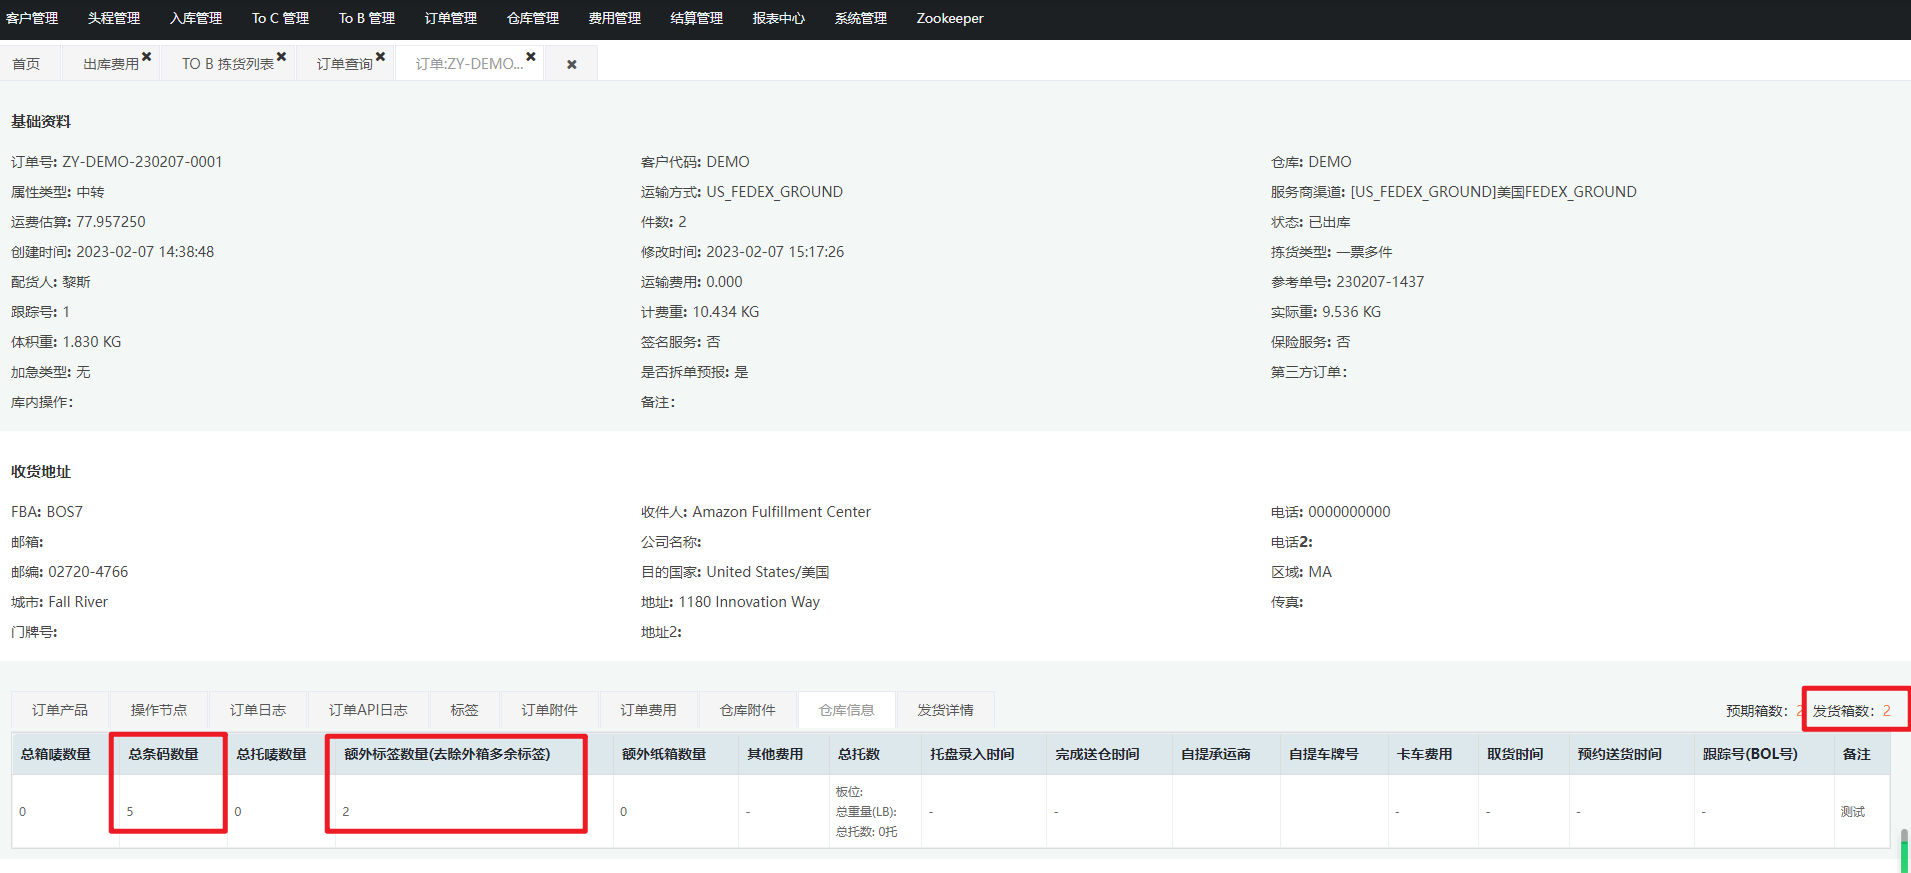Image resolution: width=1911 pixels, height=873 pixels.
Task: Switch to the TO B 拣货列表 tab
Action: coord(228,64)
